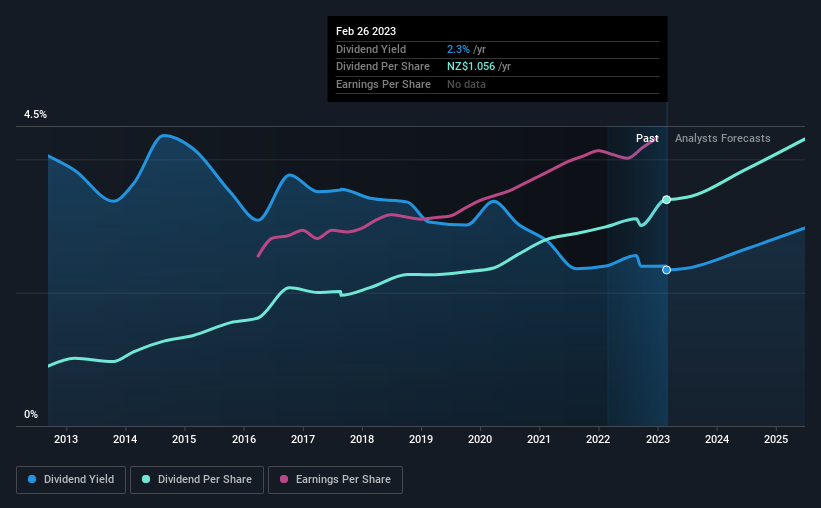This screenshot has width=821, height=508.
Task: Click the tooltip 'Earnings Per Share' row label
Action: [x=383, y=84]
